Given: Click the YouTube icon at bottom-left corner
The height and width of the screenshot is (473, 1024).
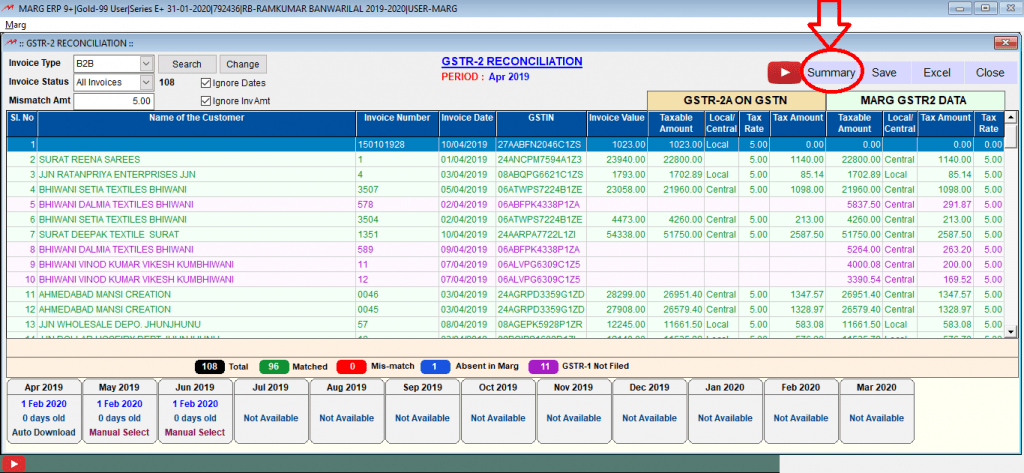Looking at the screenshot, I should click(x=13, y=465).
